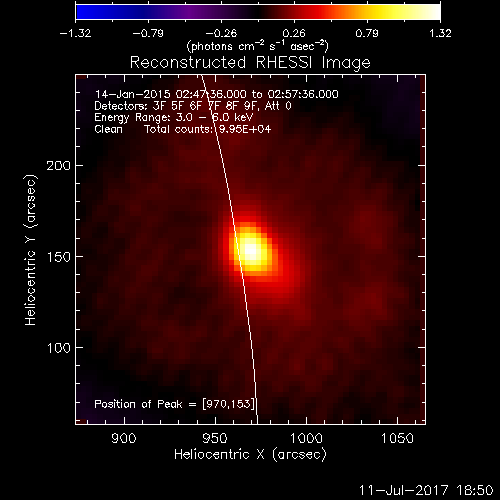Click the white-yellow end of the colorbar
Screen dimensions: 500x500
430,12
